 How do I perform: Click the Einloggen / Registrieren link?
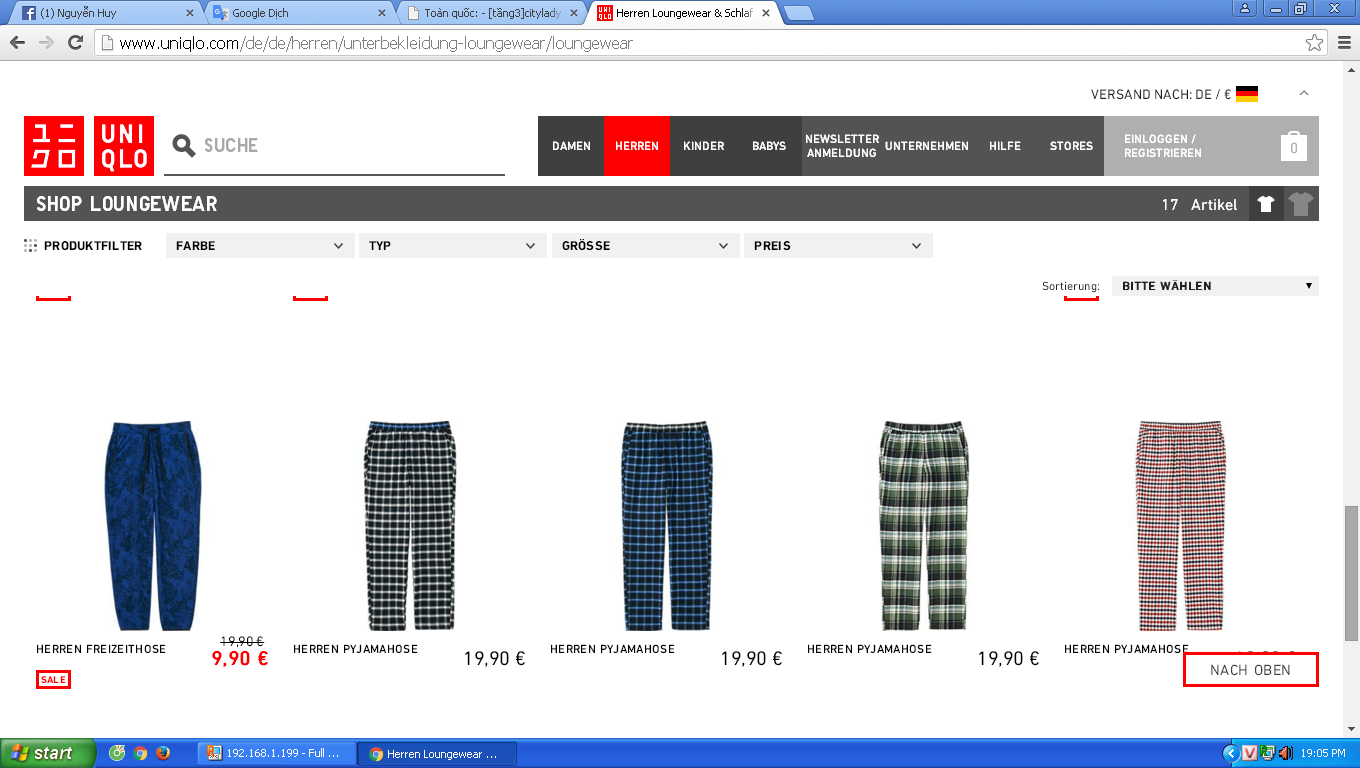coord(1162,146)
